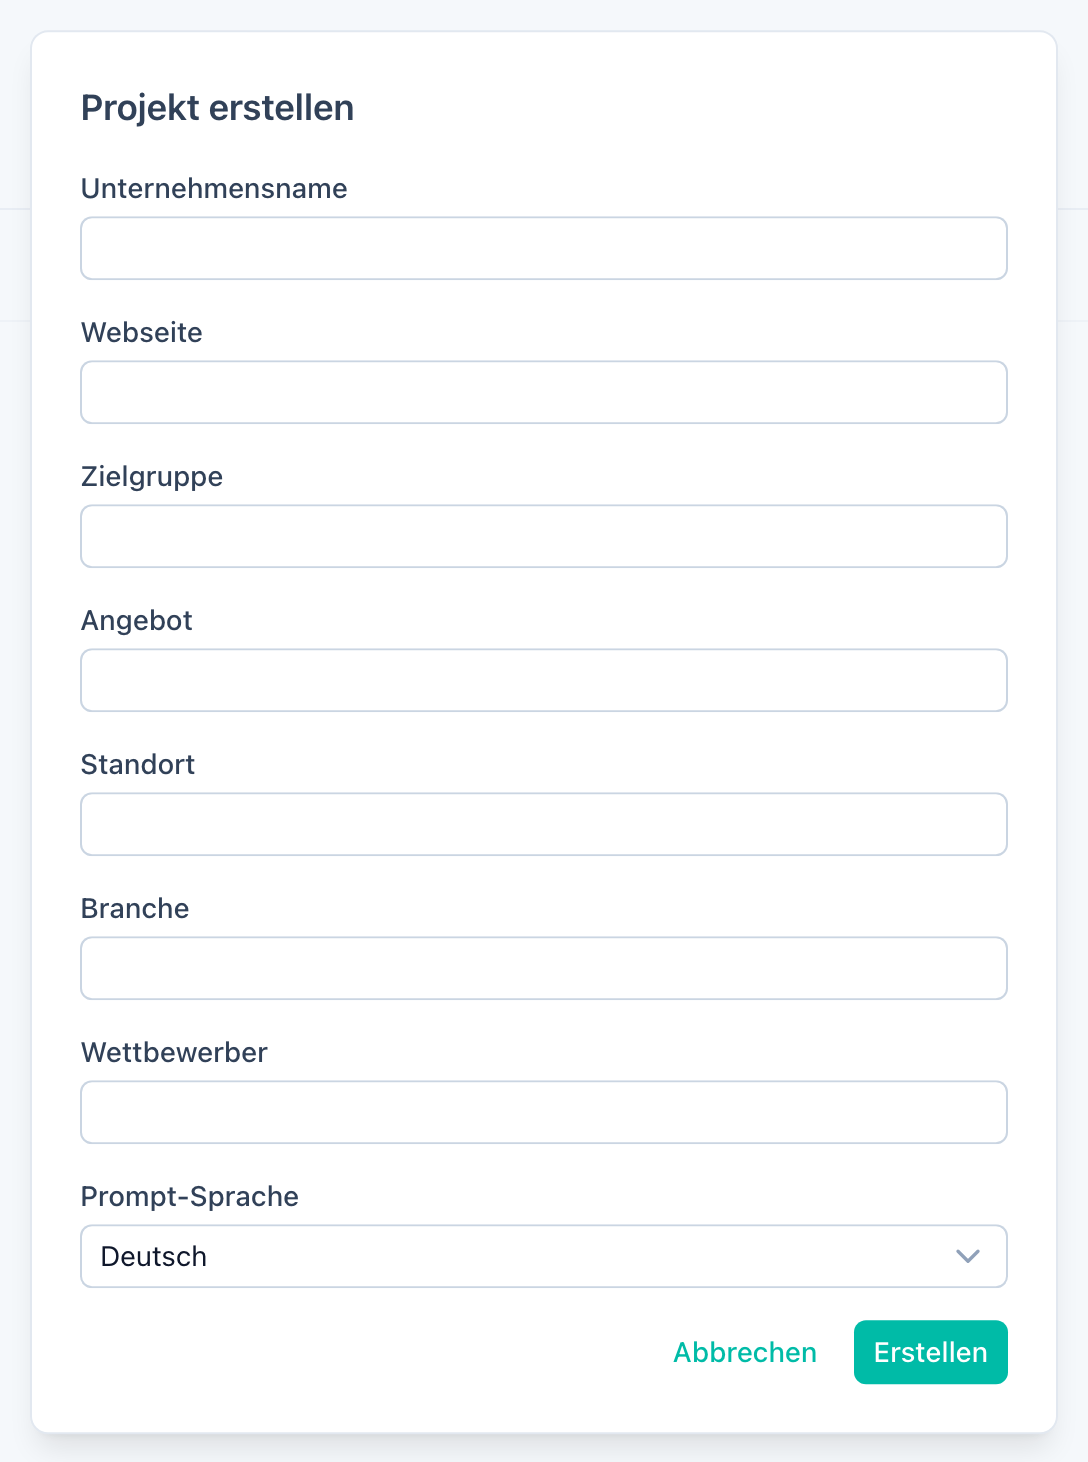Image resolution: width=1088 pixels, height=1462 pixels.
Task: Click the Standort input field
Action: click(x=543, y=824)
